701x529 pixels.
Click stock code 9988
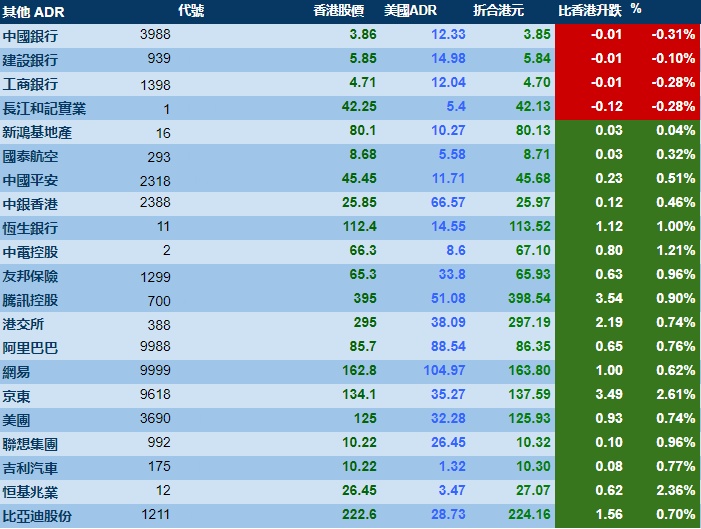click(x=155, y=347)
